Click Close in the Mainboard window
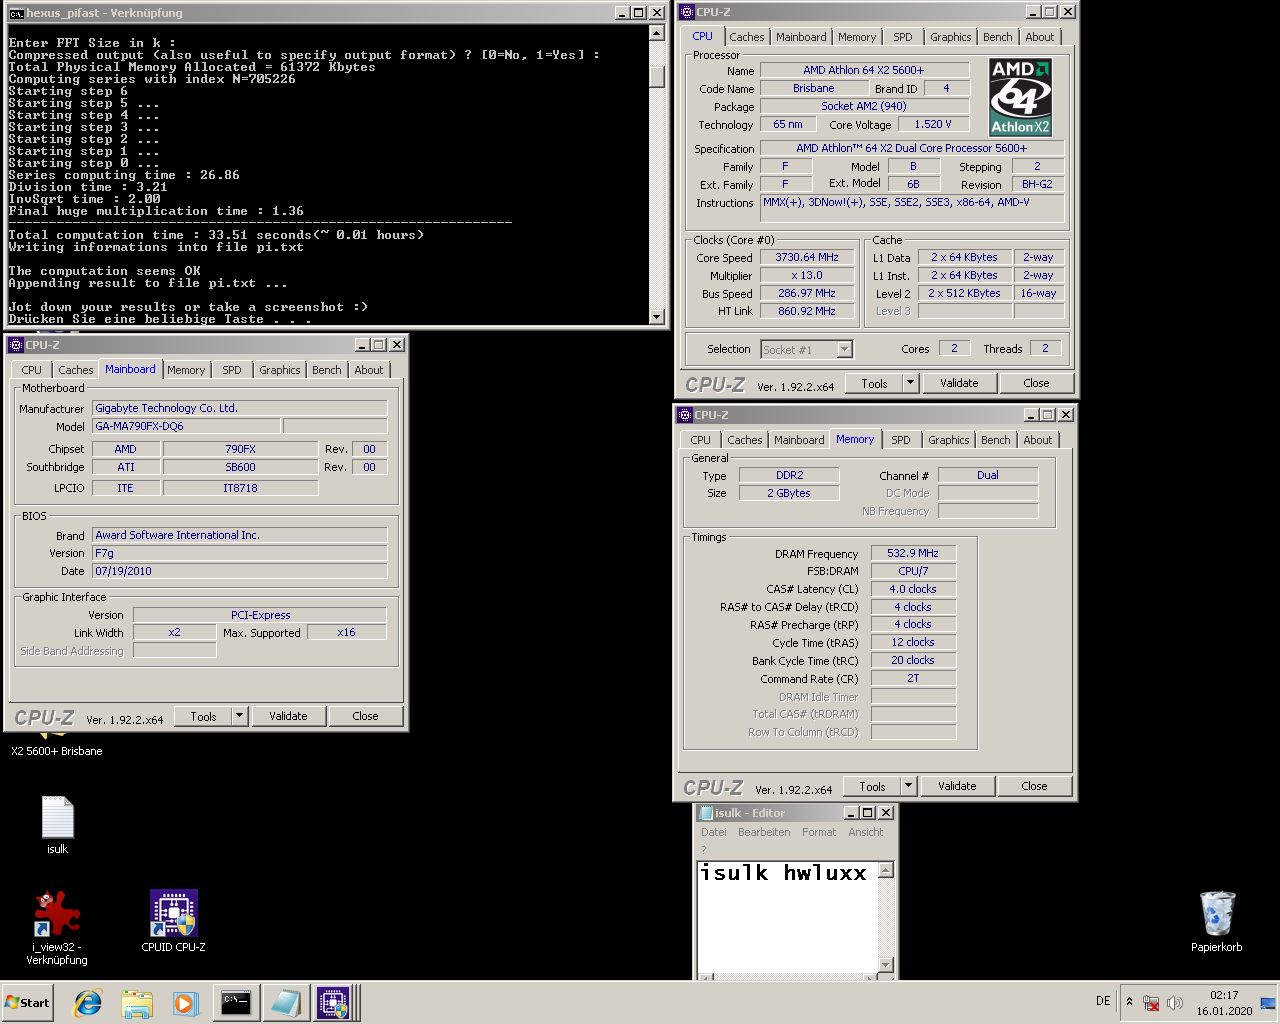 pos(365,716)
